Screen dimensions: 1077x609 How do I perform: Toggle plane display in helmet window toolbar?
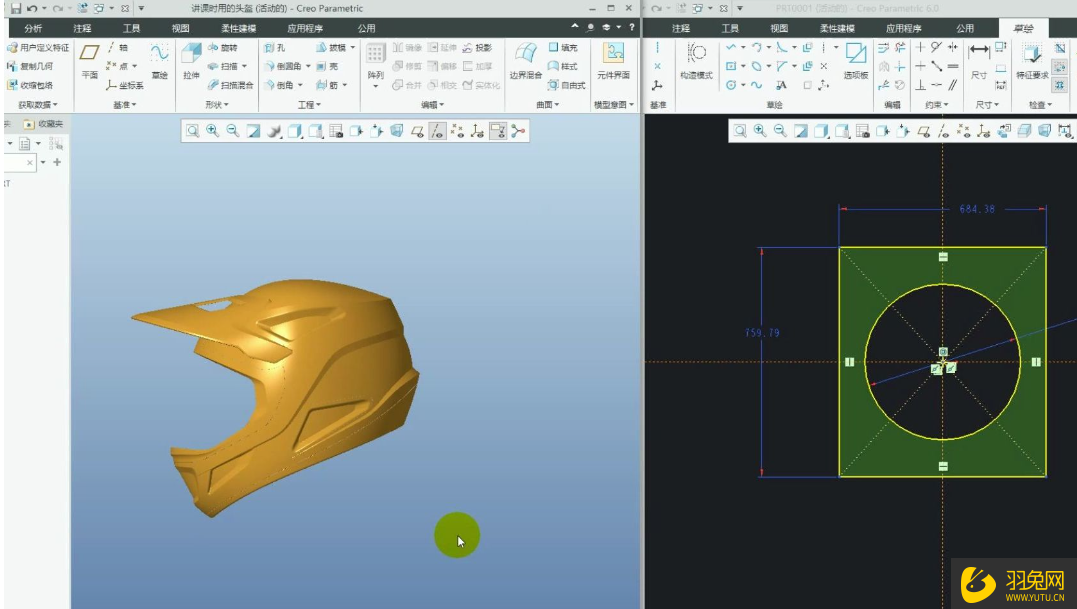pyautogui.click(x=417, y=131)
